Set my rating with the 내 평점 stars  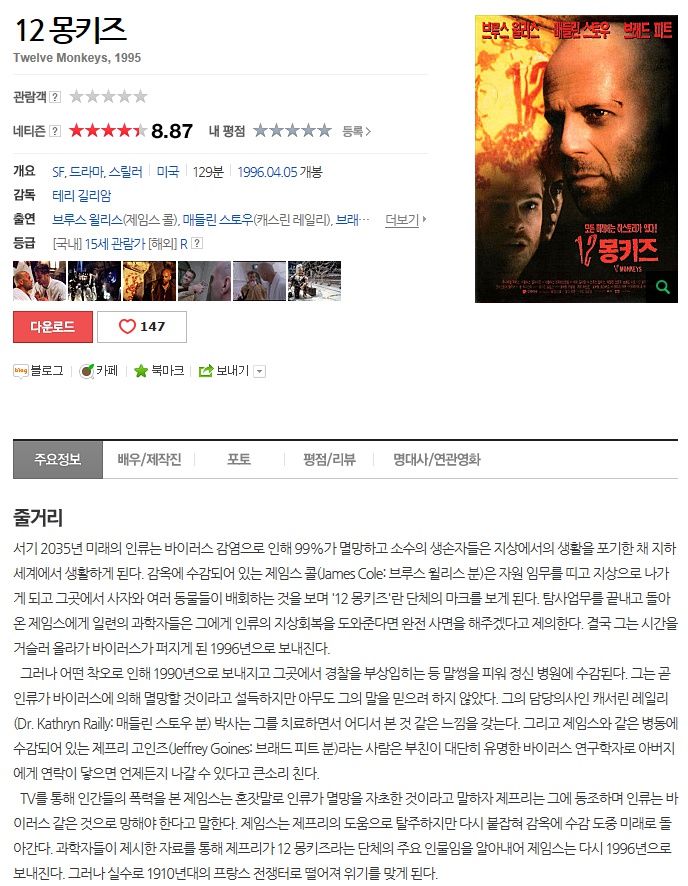pyautogui.click(x=292, y=131)
